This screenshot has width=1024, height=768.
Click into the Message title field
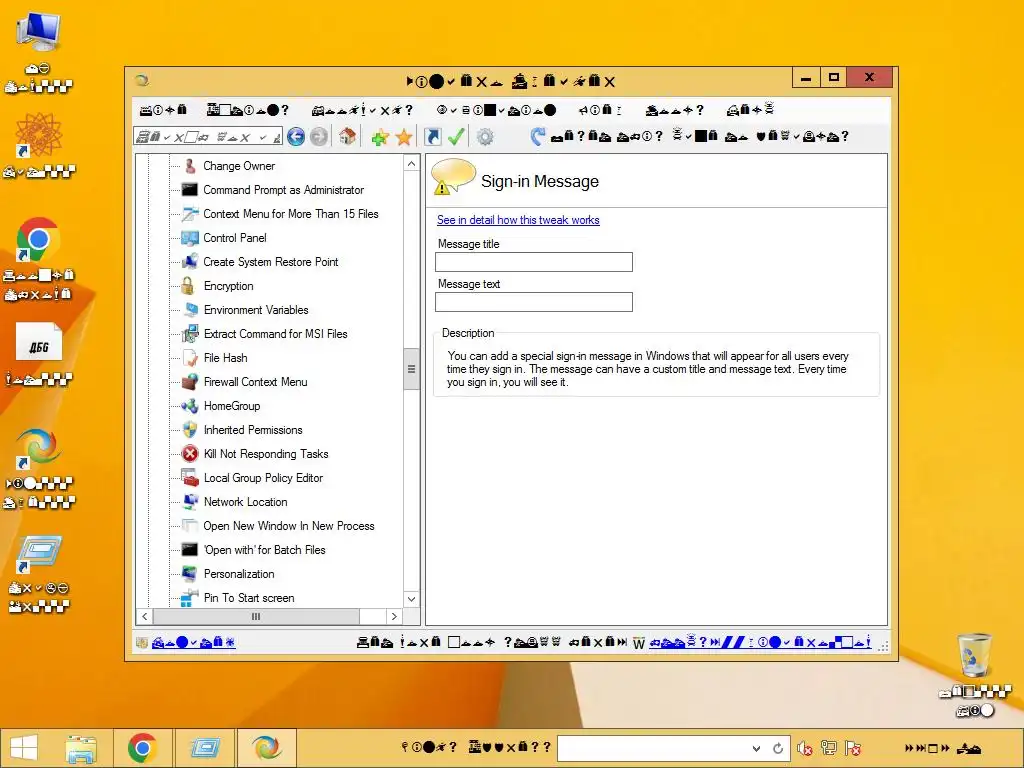tap(534, 262)
